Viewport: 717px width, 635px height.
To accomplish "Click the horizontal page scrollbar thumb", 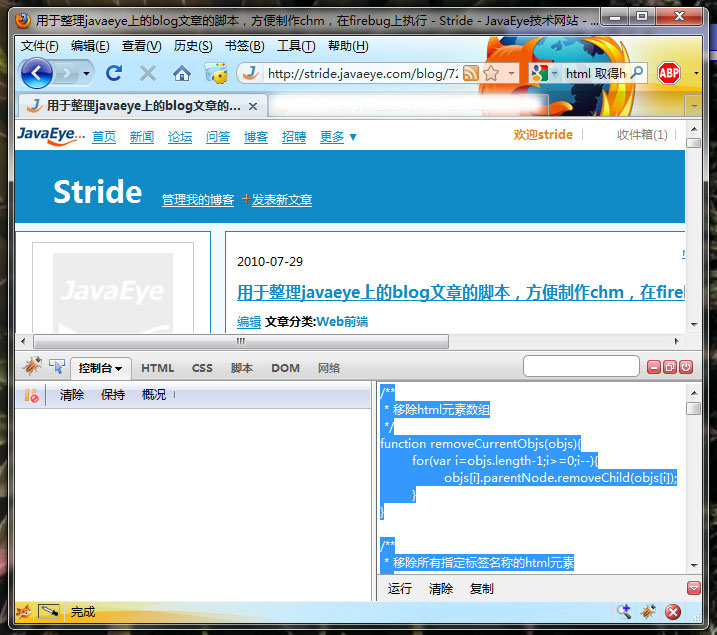I will [241, 341].
